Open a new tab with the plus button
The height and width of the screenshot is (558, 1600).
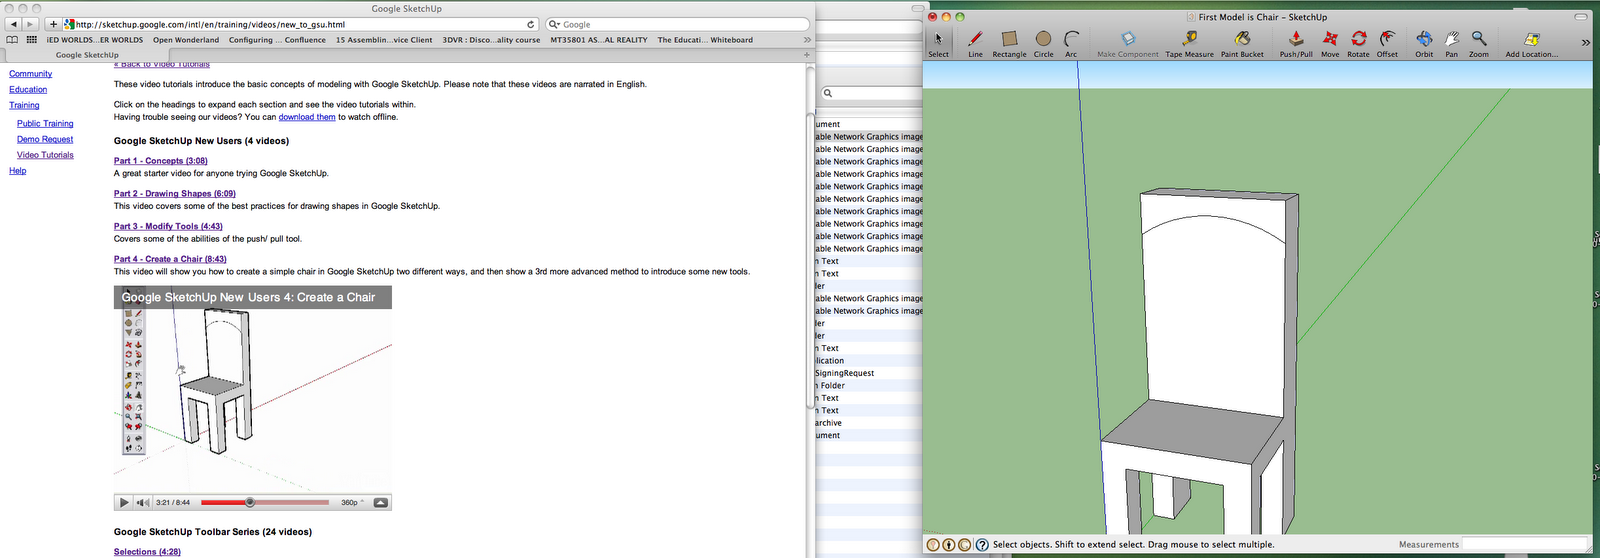[807, 55]
